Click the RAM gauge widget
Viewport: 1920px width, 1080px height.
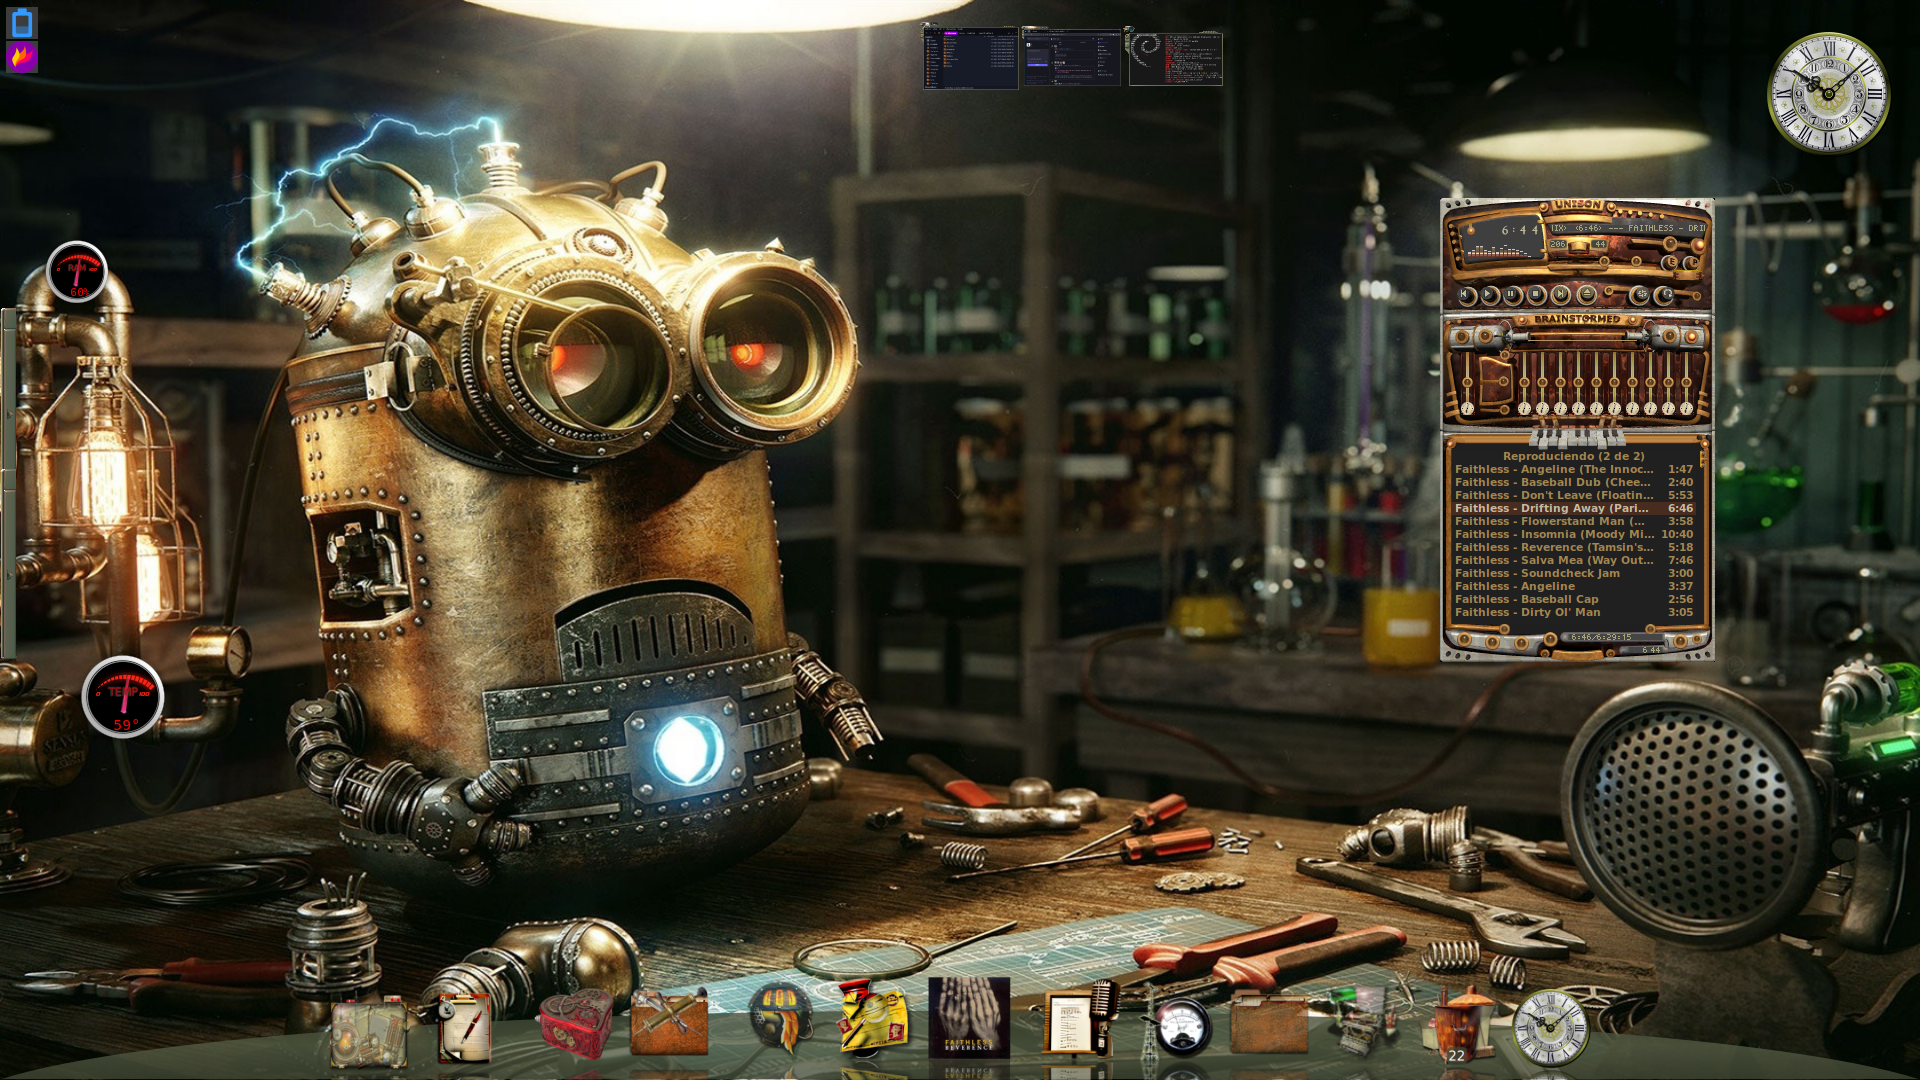click(x=77, y=272)
